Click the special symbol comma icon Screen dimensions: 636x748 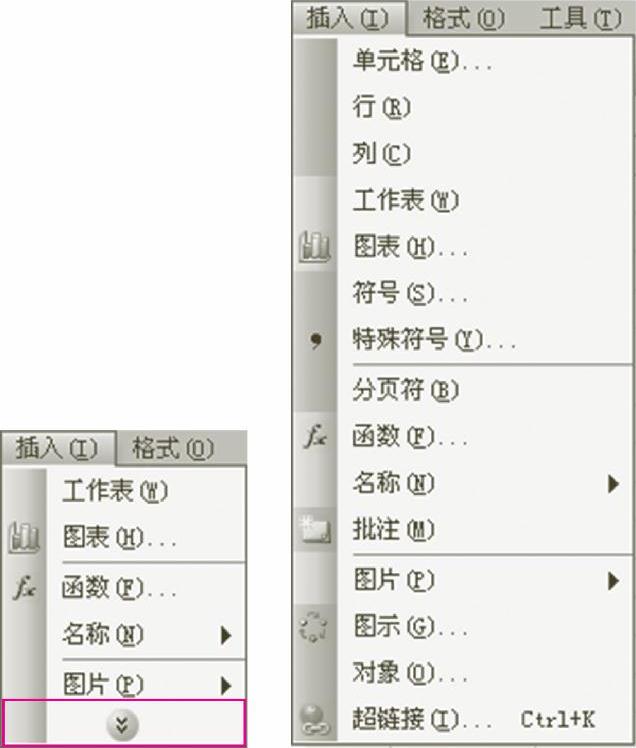click(x=315, y=340)
